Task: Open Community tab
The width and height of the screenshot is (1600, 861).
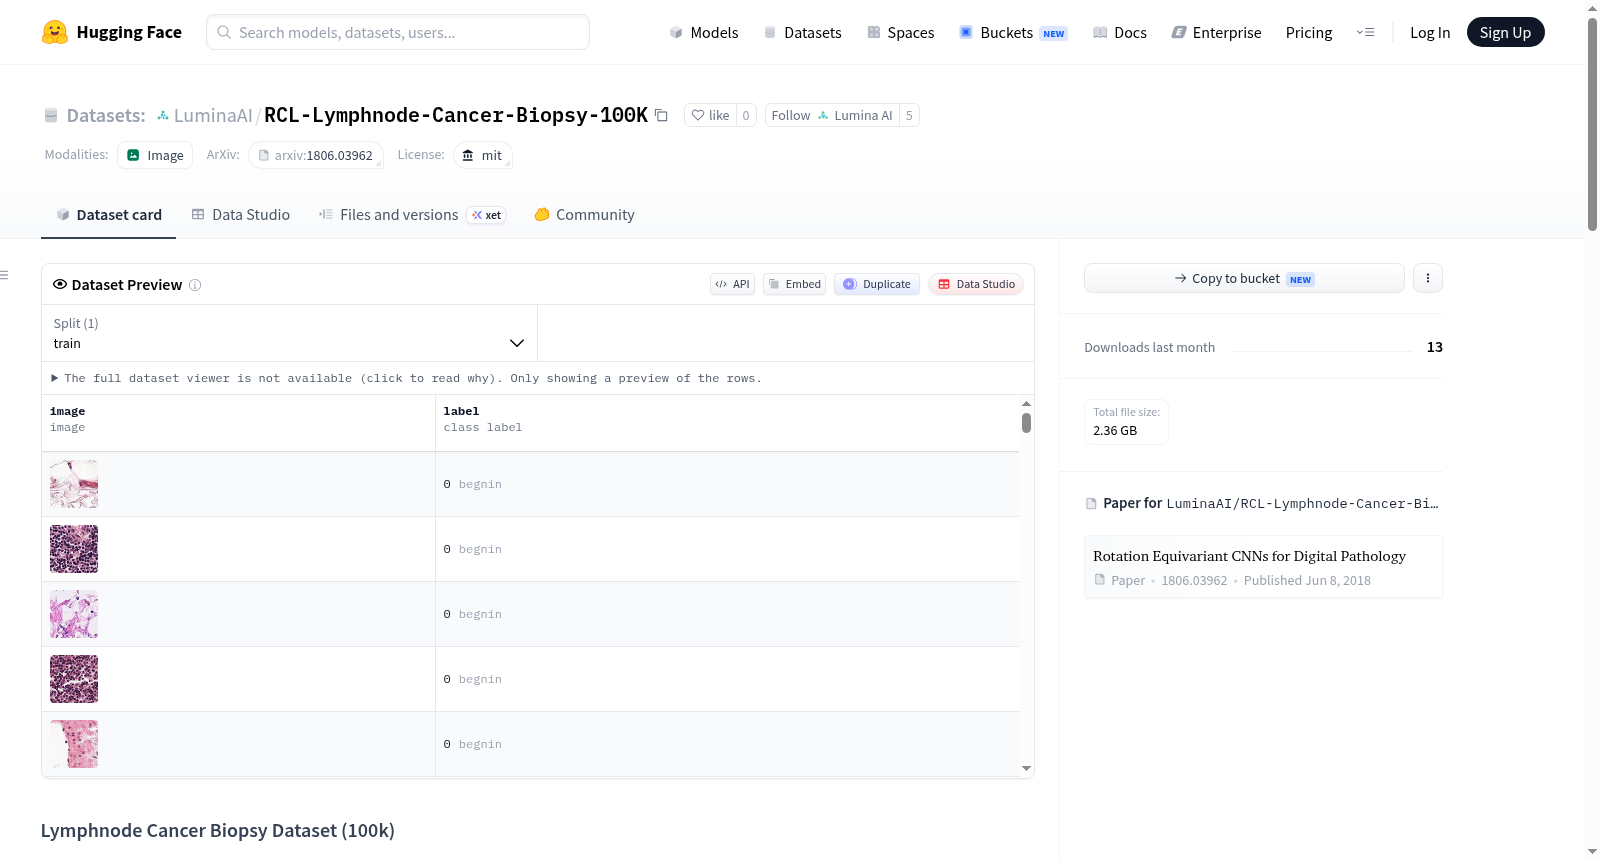Action: (584, 214)
